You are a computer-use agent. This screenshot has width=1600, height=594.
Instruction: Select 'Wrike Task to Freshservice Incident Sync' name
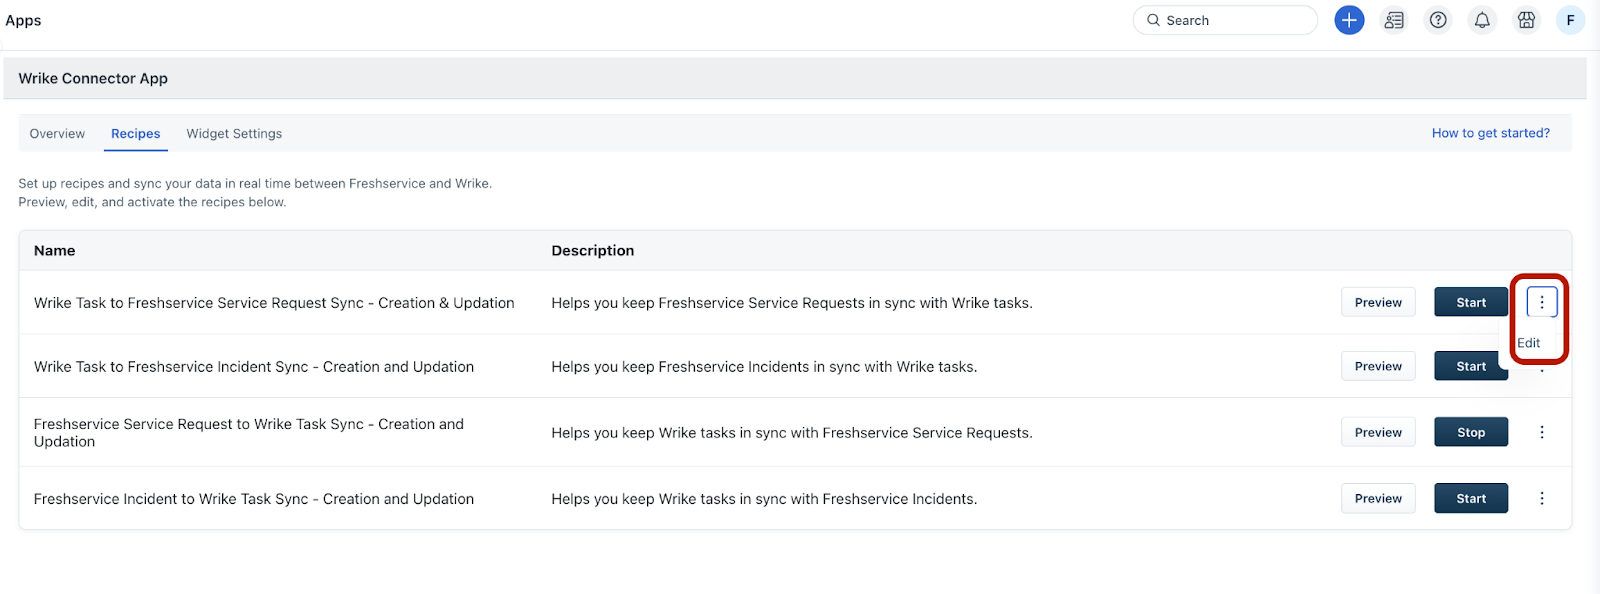(x=254, y=367)
